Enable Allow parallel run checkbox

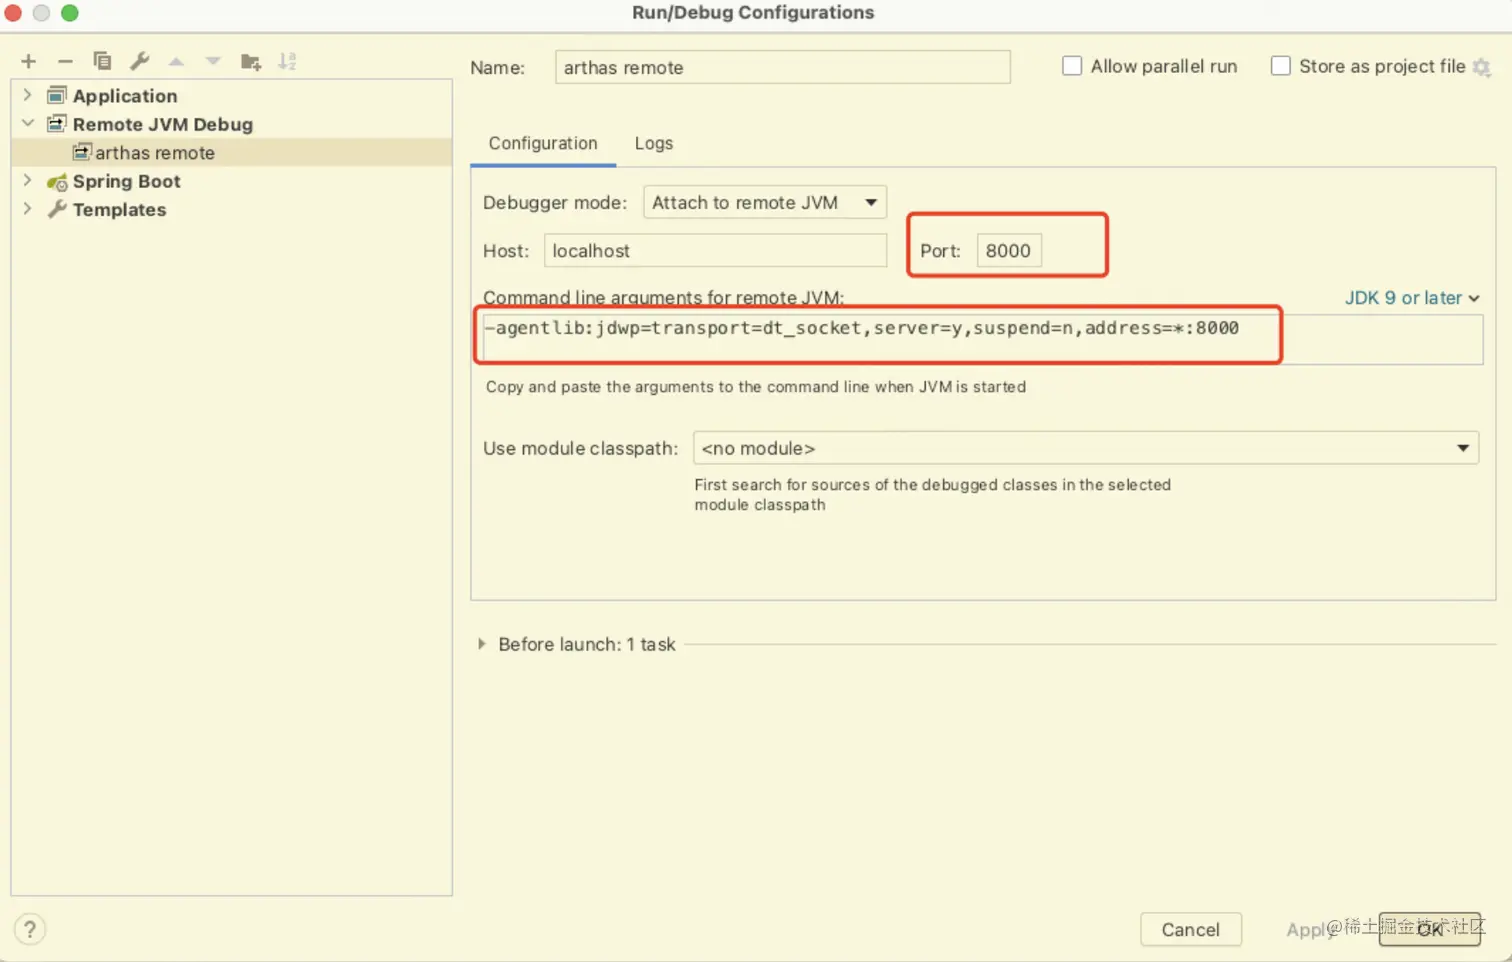(1072, 66)
